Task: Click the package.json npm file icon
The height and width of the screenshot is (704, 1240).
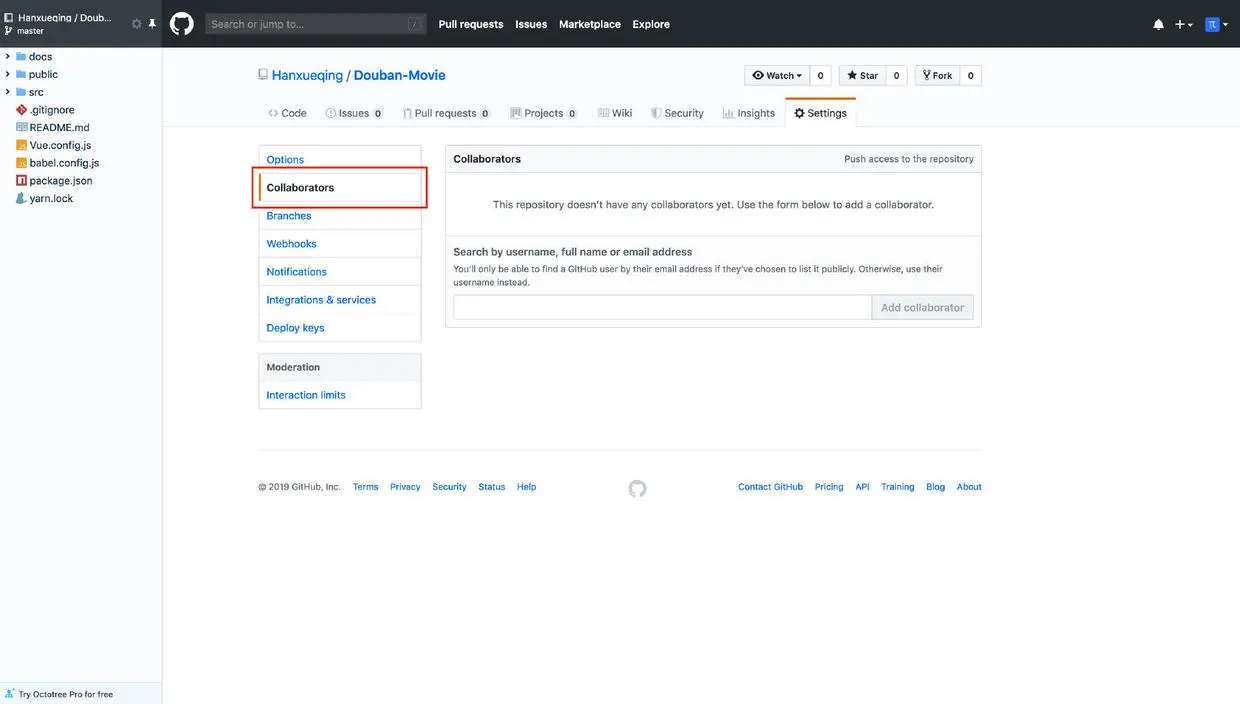Action: (x=21, y=181)
